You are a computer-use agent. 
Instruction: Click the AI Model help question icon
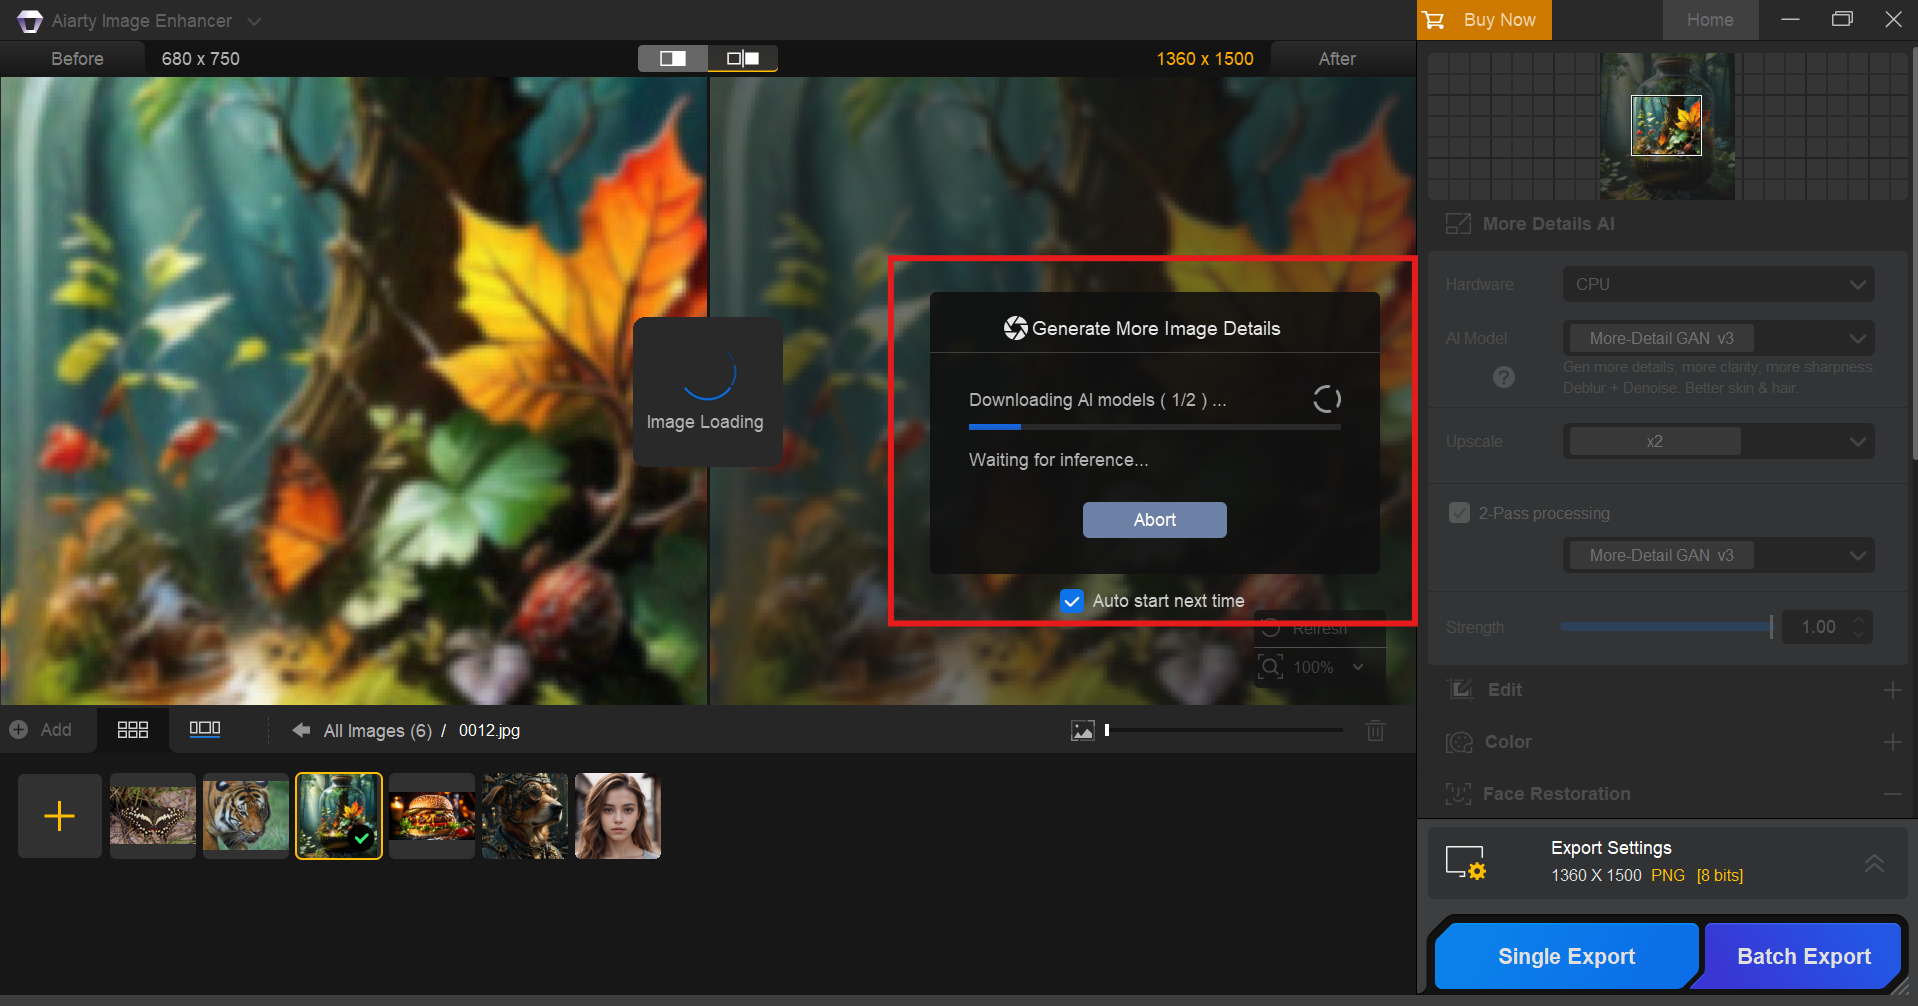[1504, 377]
